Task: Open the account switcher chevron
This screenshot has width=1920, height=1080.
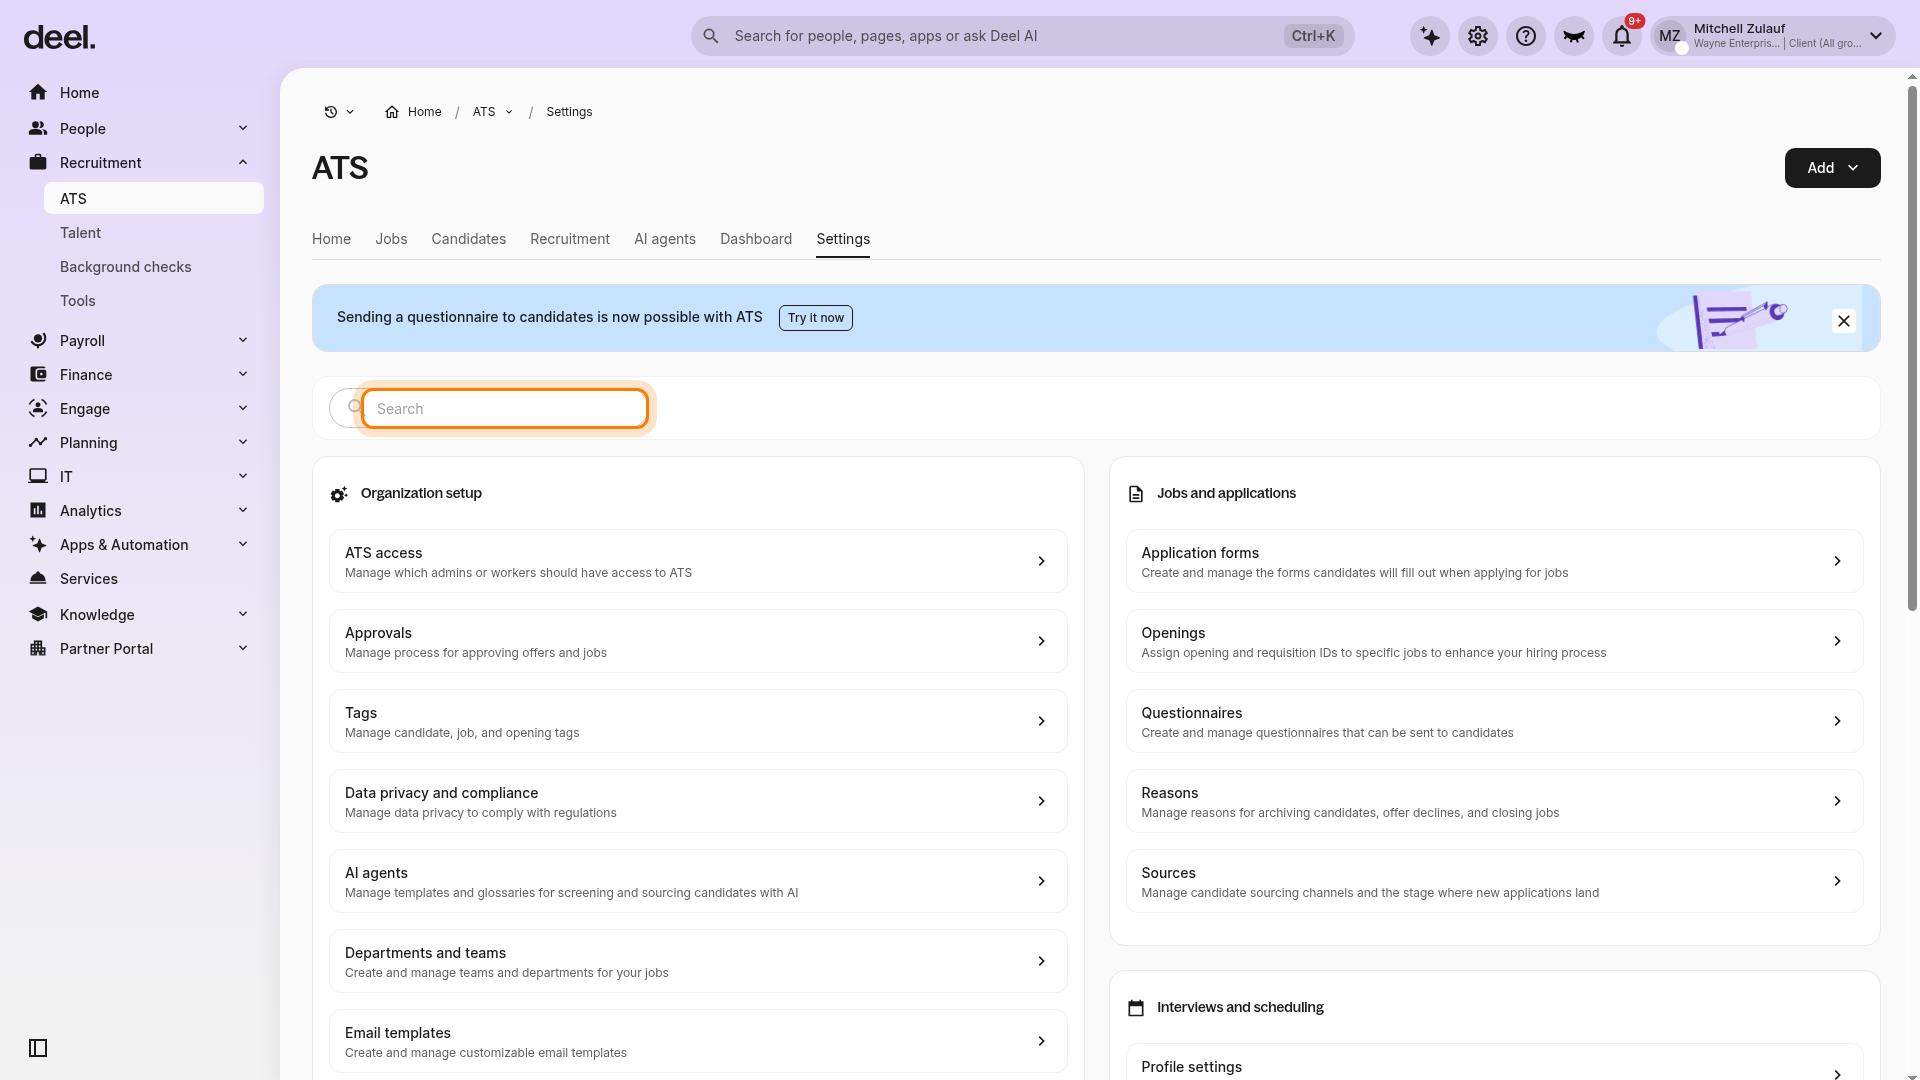Action: (1876, 36)
